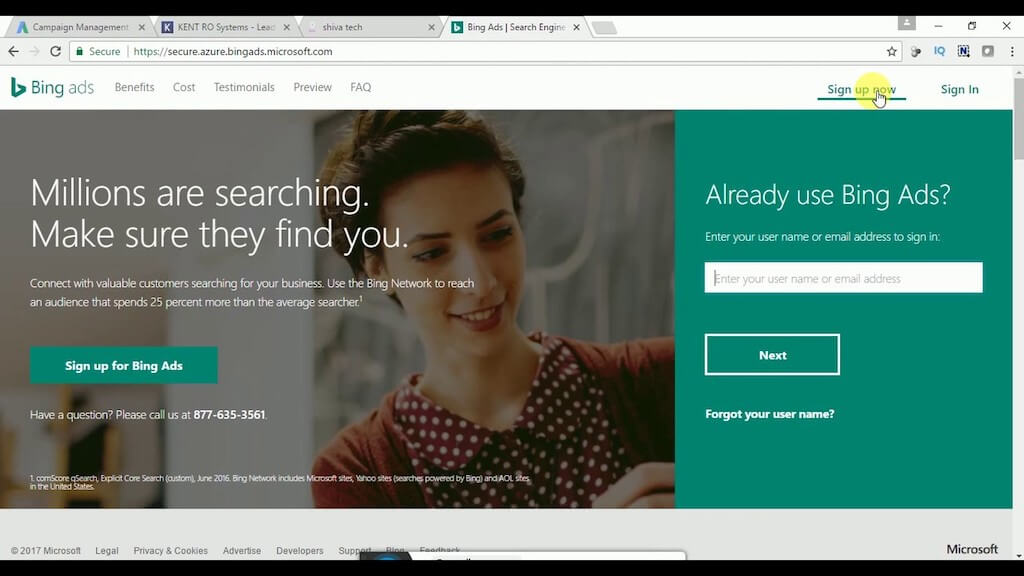Click Sign up for Bing Ads button
The image size is (1024, 576).
pyautogui.click(x=123, y=366)
